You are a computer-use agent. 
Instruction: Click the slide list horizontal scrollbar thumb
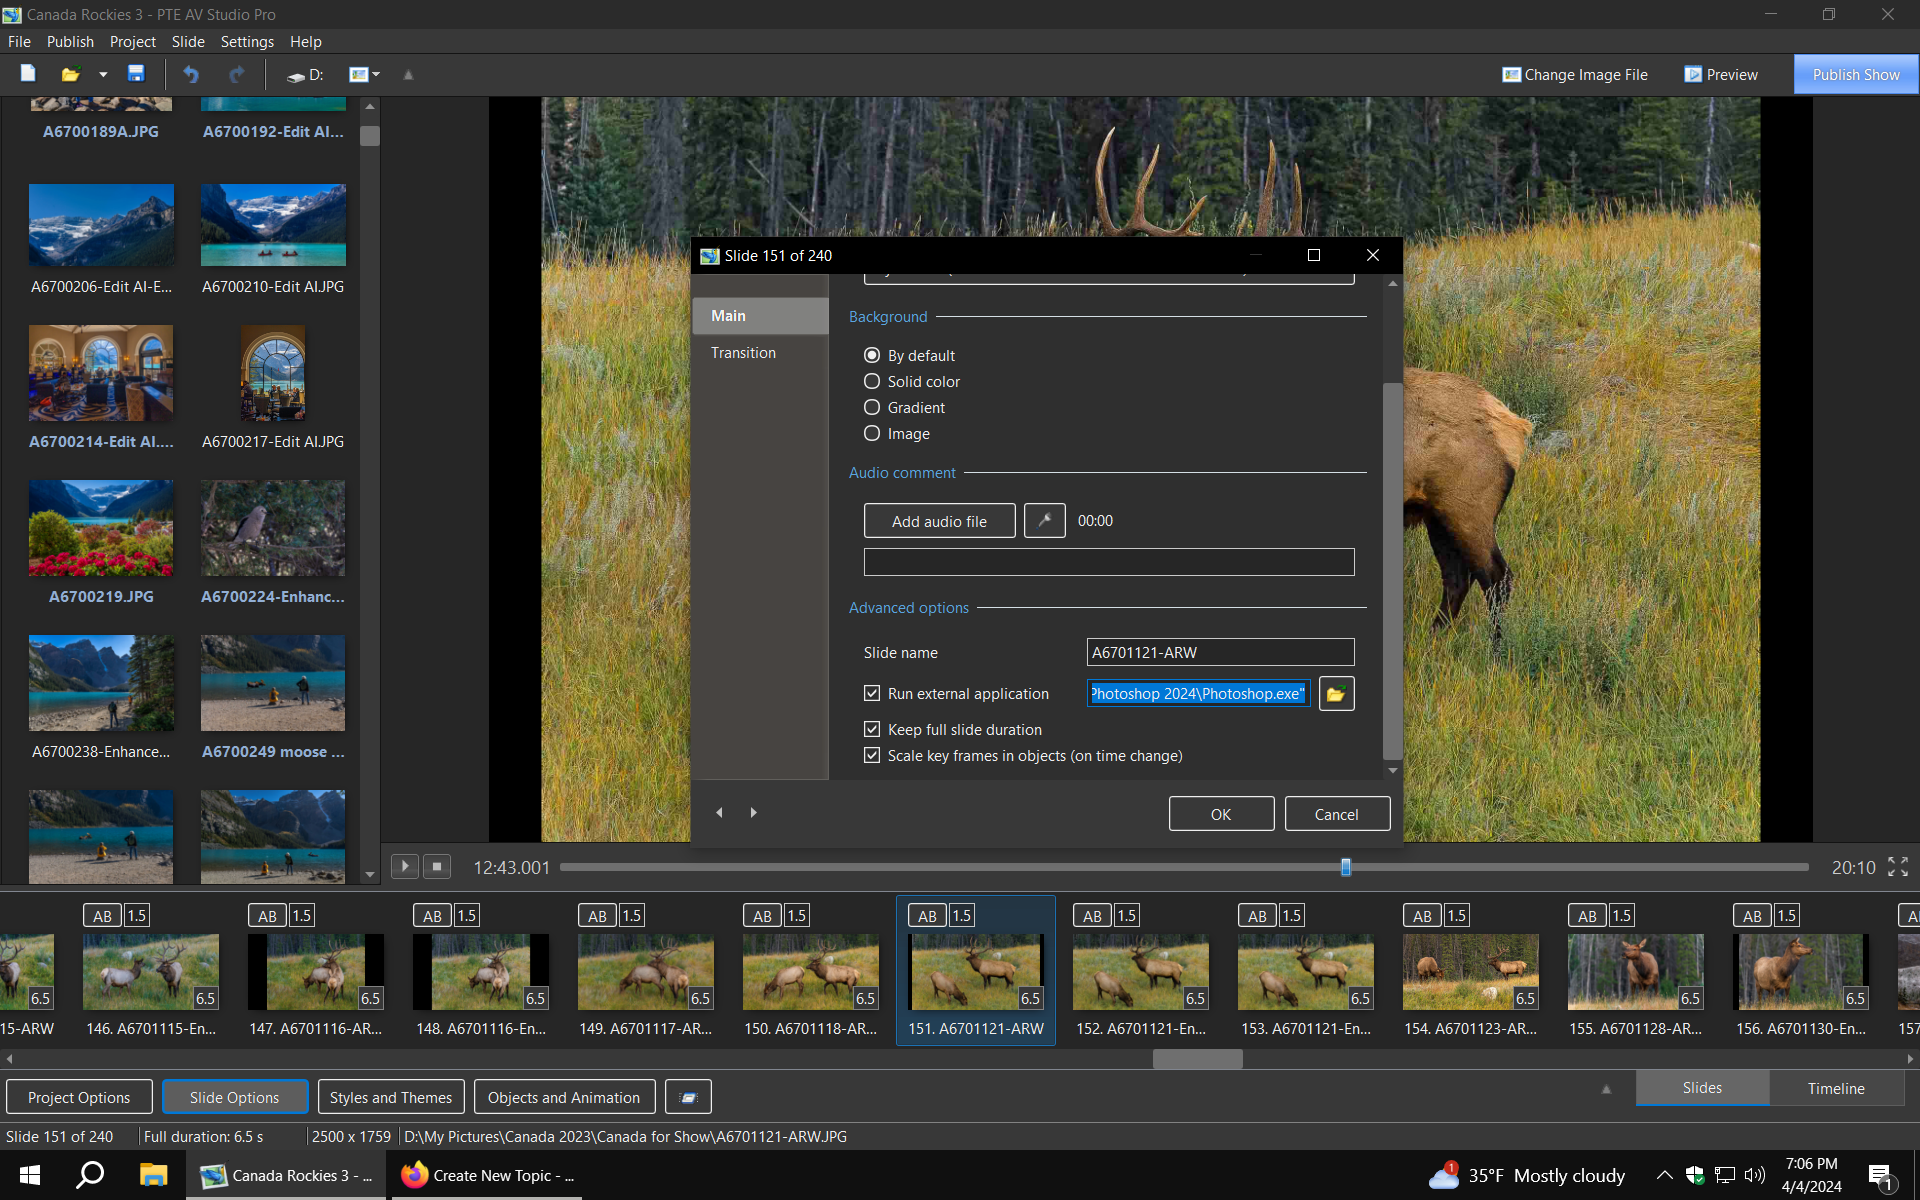(x=1197, y=1058)
